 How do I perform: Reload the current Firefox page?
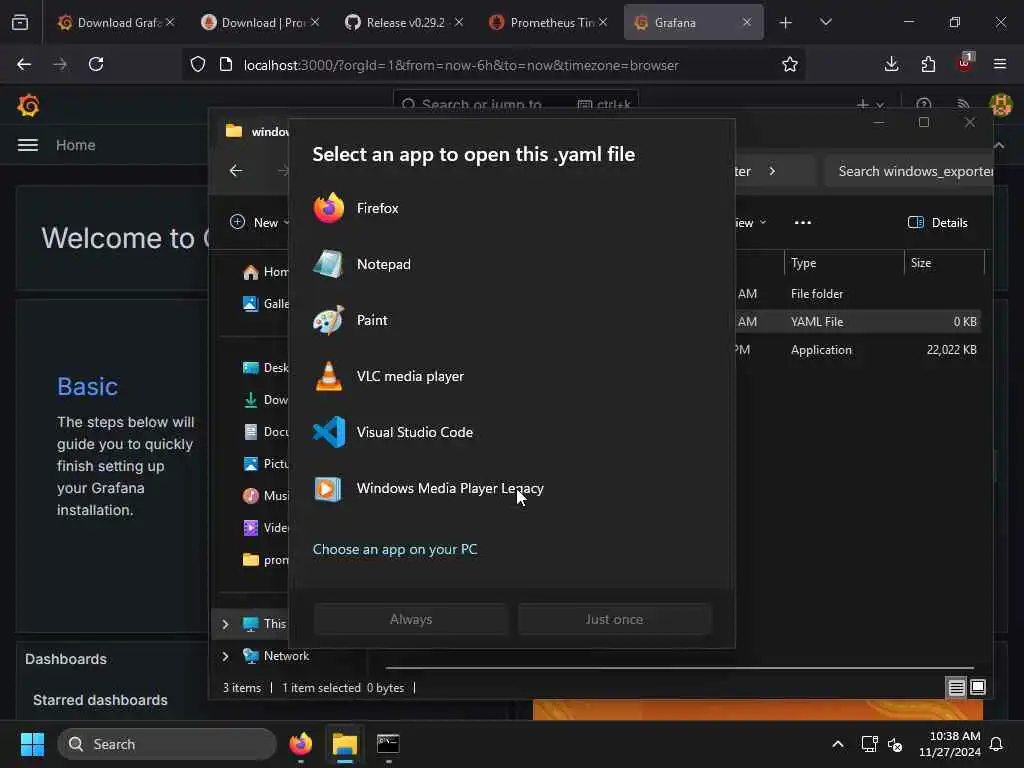(96, 64)
